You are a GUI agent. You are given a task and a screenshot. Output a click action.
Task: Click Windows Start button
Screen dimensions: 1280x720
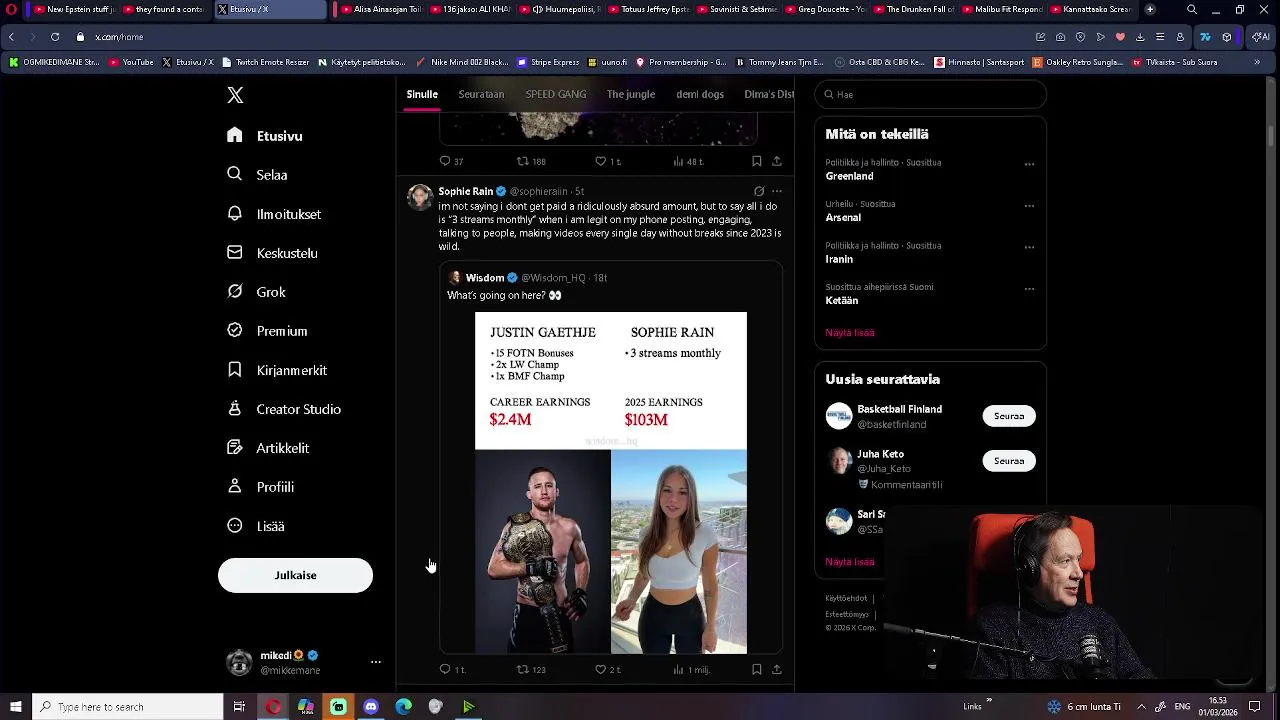pyautogui.click(x=16, y=707)
